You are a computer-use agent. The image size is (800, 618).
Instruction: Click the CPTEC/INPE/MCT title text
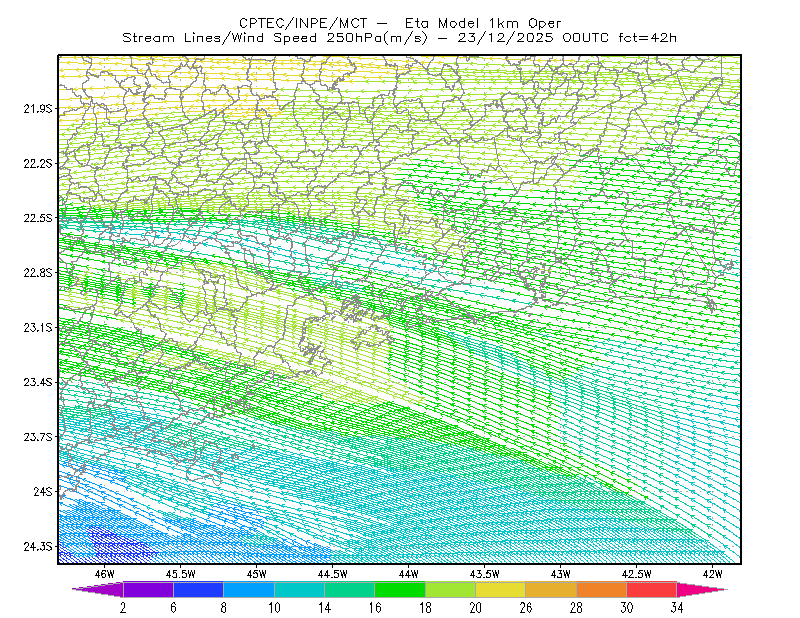click(x=303, y=23)
